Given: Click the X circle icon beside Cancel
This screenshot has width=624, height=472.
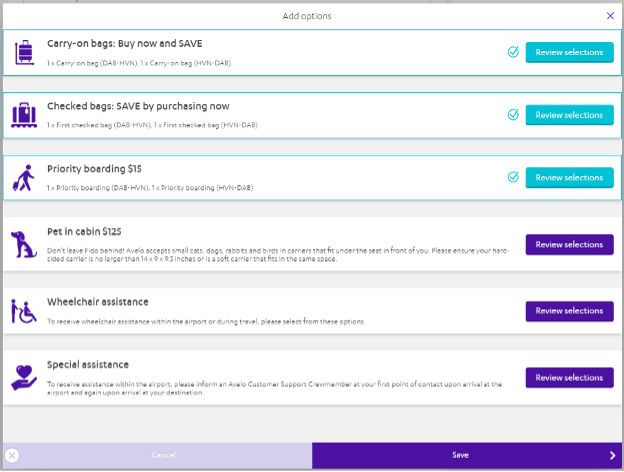Looking at the screenshot, I should pyautogui.click(x=12, y=455).
